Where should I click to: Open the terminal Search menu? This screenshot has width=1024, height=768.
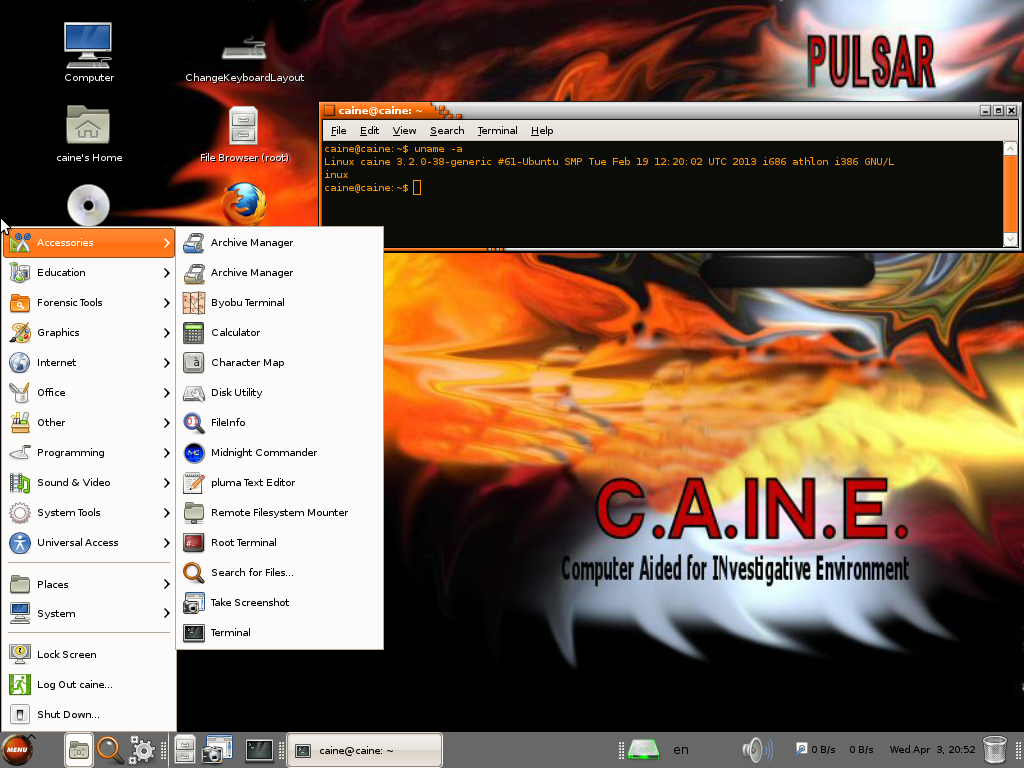tap(447, 131)
